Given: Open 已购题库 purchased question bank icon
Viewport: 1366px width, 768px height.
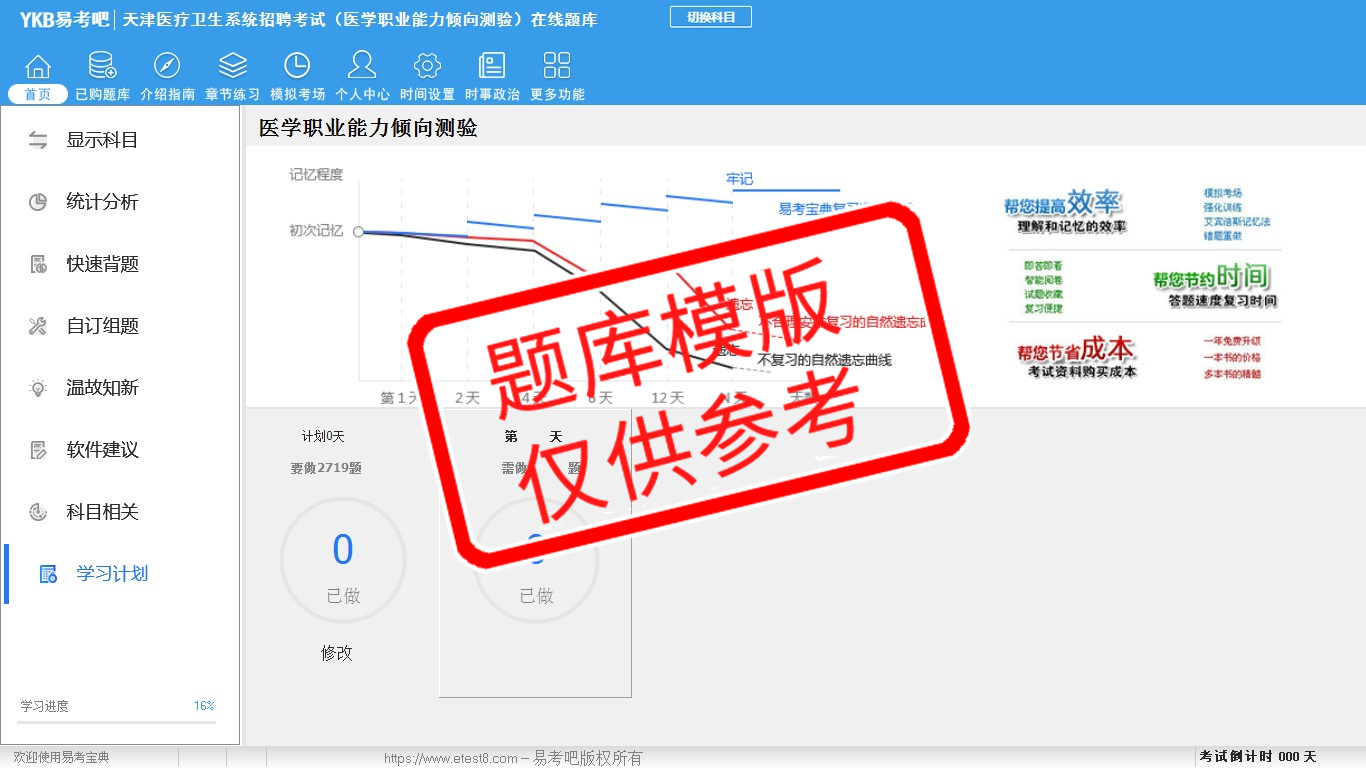Looking at the screenshot, I should 102,67.
